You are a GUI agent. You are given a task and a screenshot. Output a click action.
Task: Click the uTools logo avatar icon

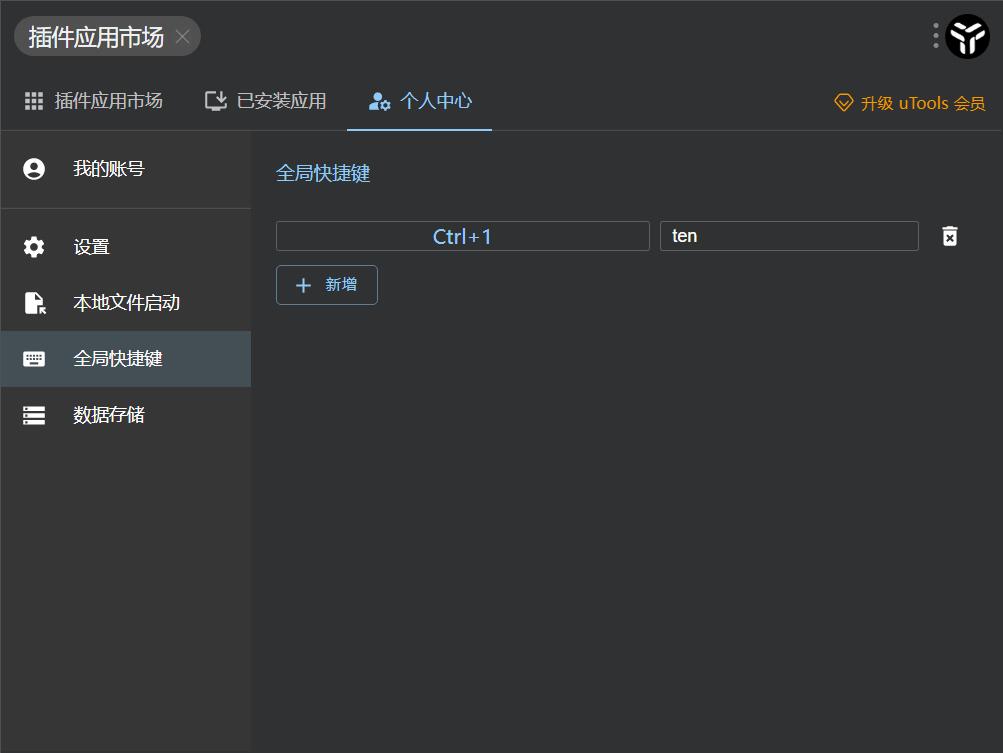click(x=967, y=36)
